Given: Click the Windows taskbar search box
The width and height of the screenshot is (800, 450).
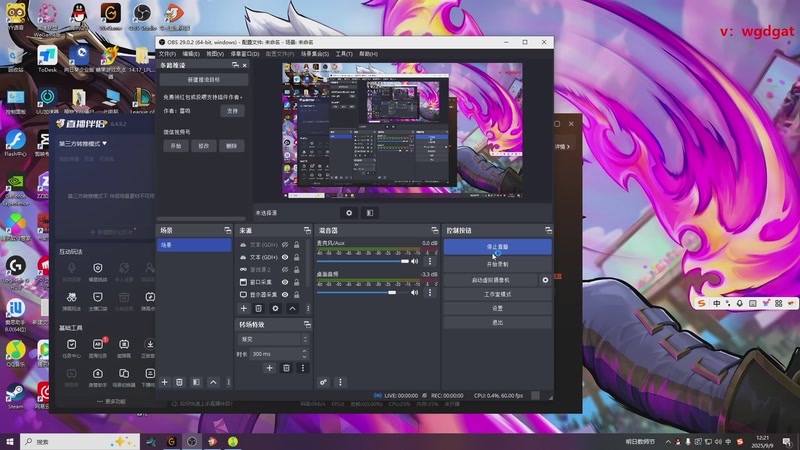Looking at the screenshot, I should 80,441.
